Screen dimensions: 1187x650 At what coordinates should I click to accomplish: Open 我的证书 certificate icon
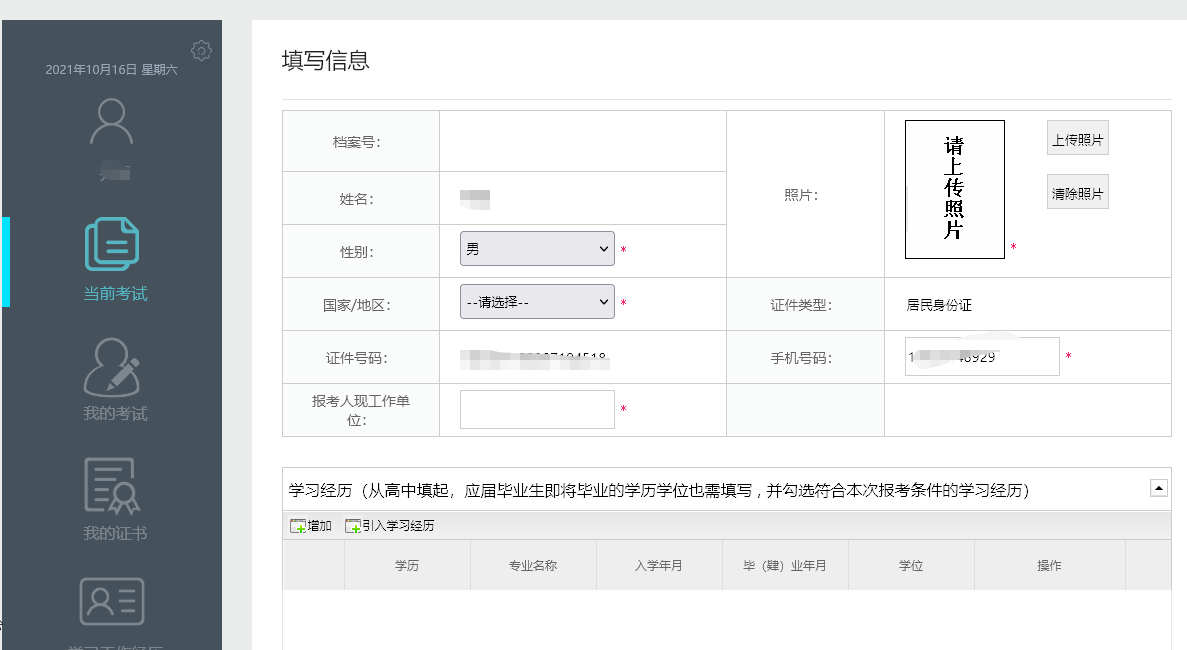click(112, 485)
